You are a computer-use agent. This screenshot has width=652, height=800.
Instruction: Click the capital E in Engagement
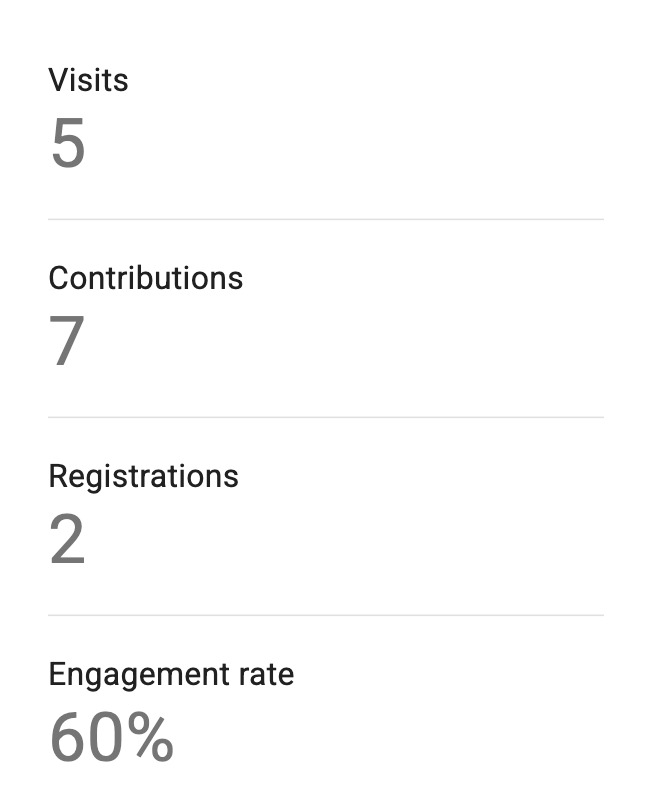(57, 674)
